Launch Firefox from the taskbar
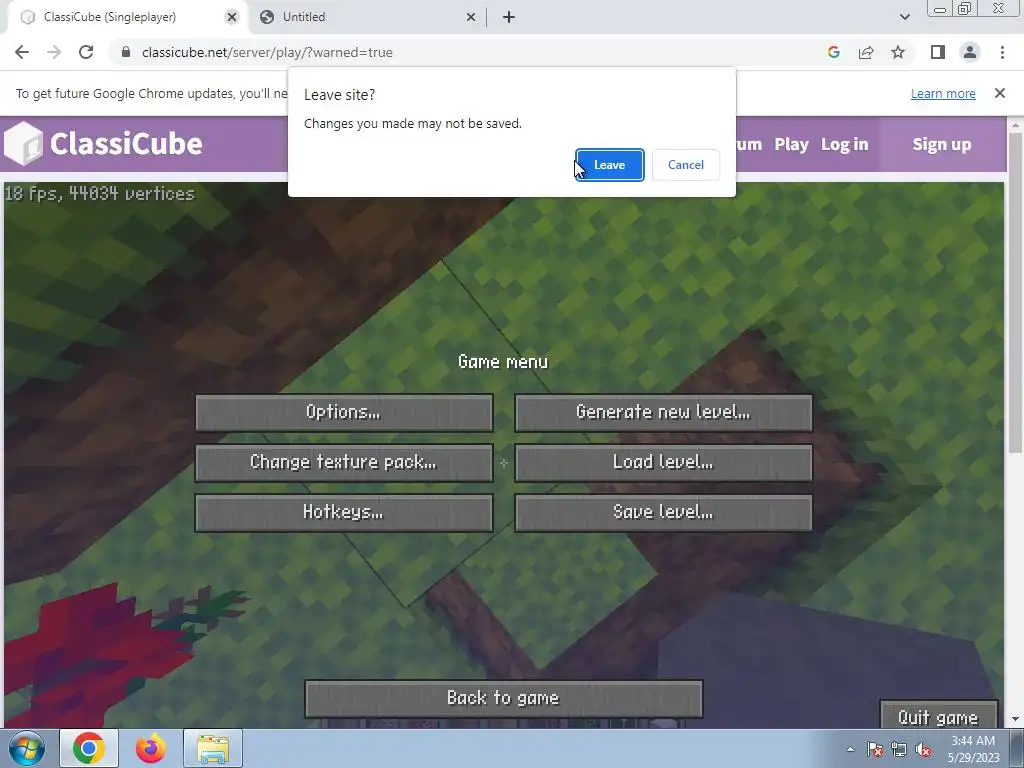 coord(151,748)
